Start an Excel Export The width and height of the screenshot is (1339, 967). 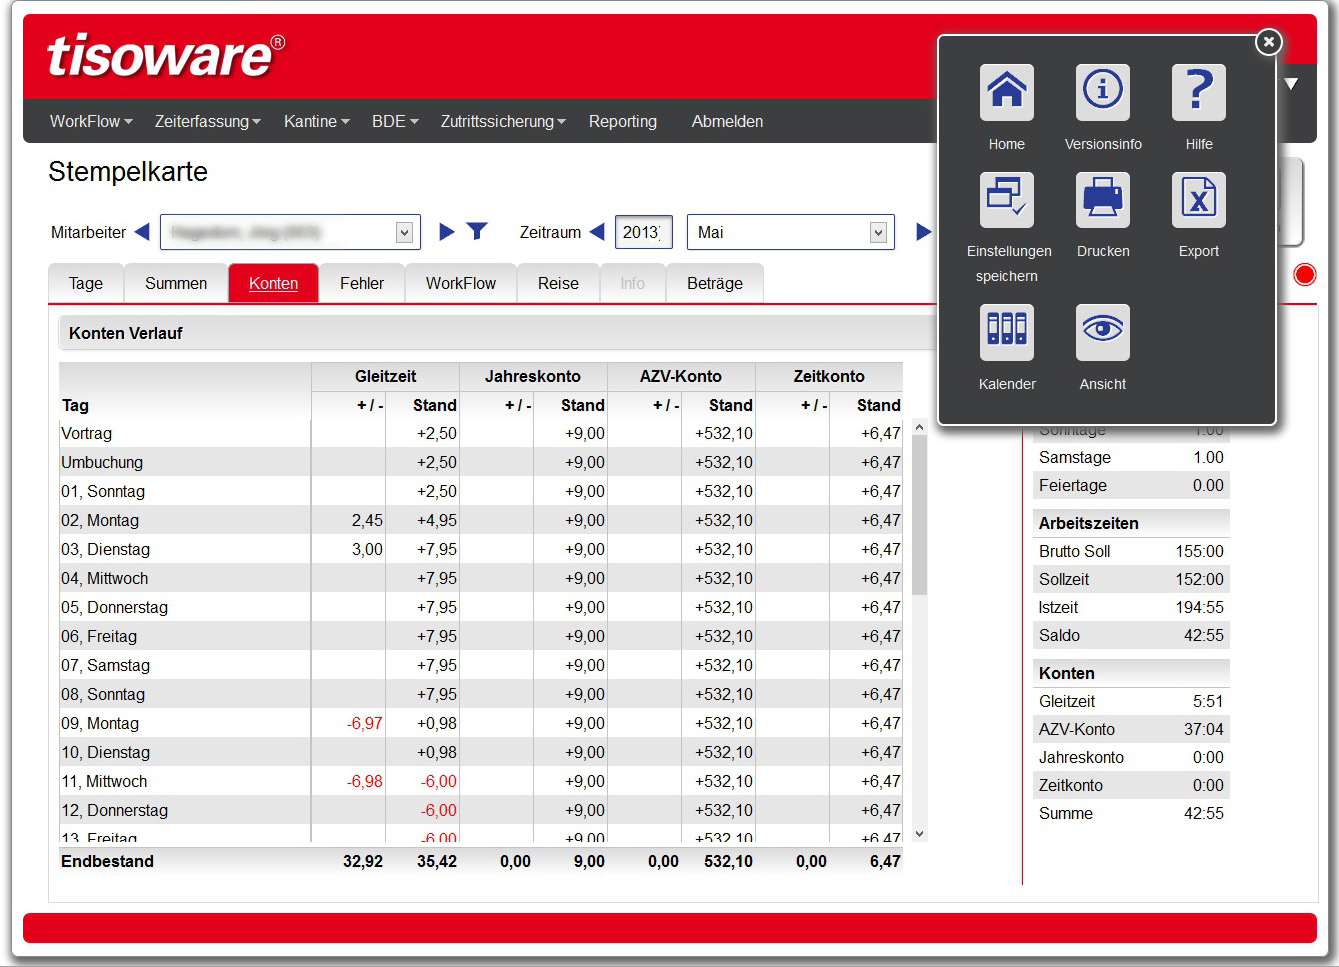click(x=1198, y=200)
